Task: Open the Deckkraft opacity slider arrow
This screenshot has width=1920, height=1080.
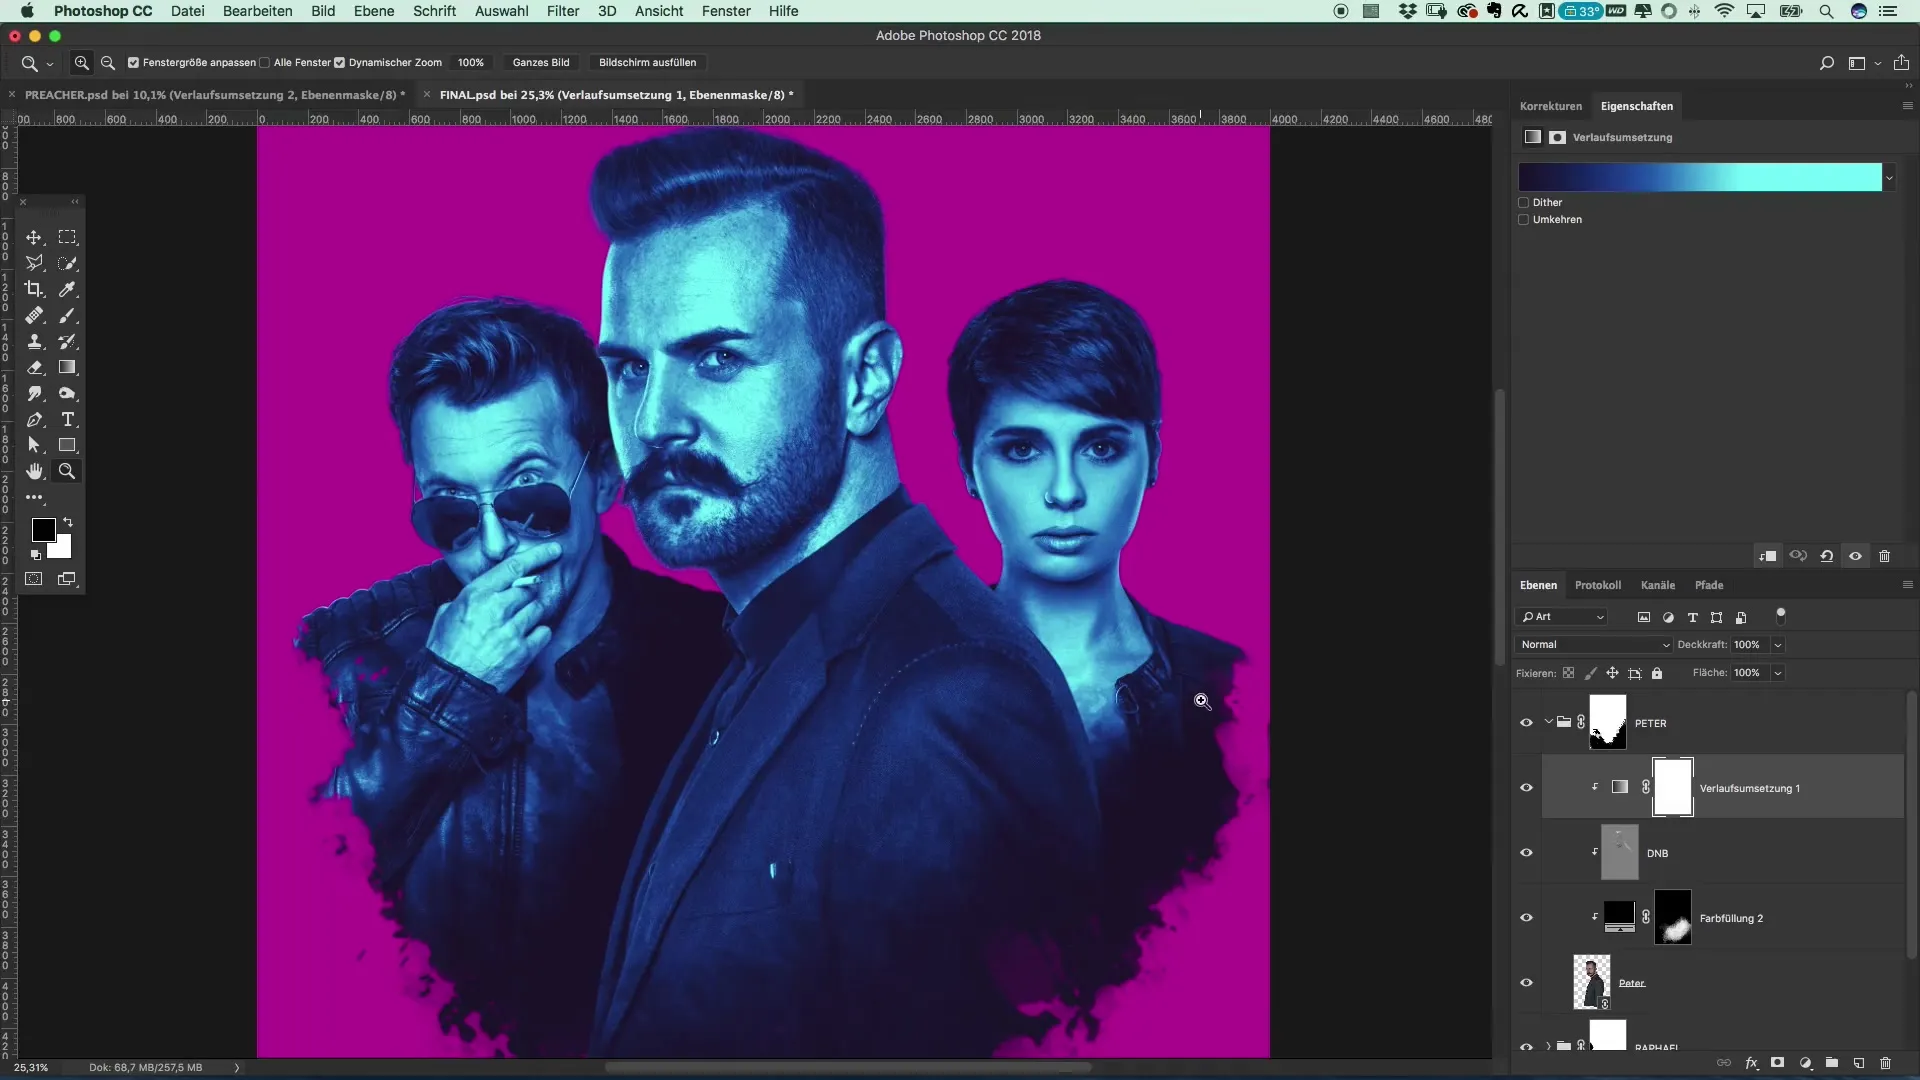Action: click(1778, 645)
